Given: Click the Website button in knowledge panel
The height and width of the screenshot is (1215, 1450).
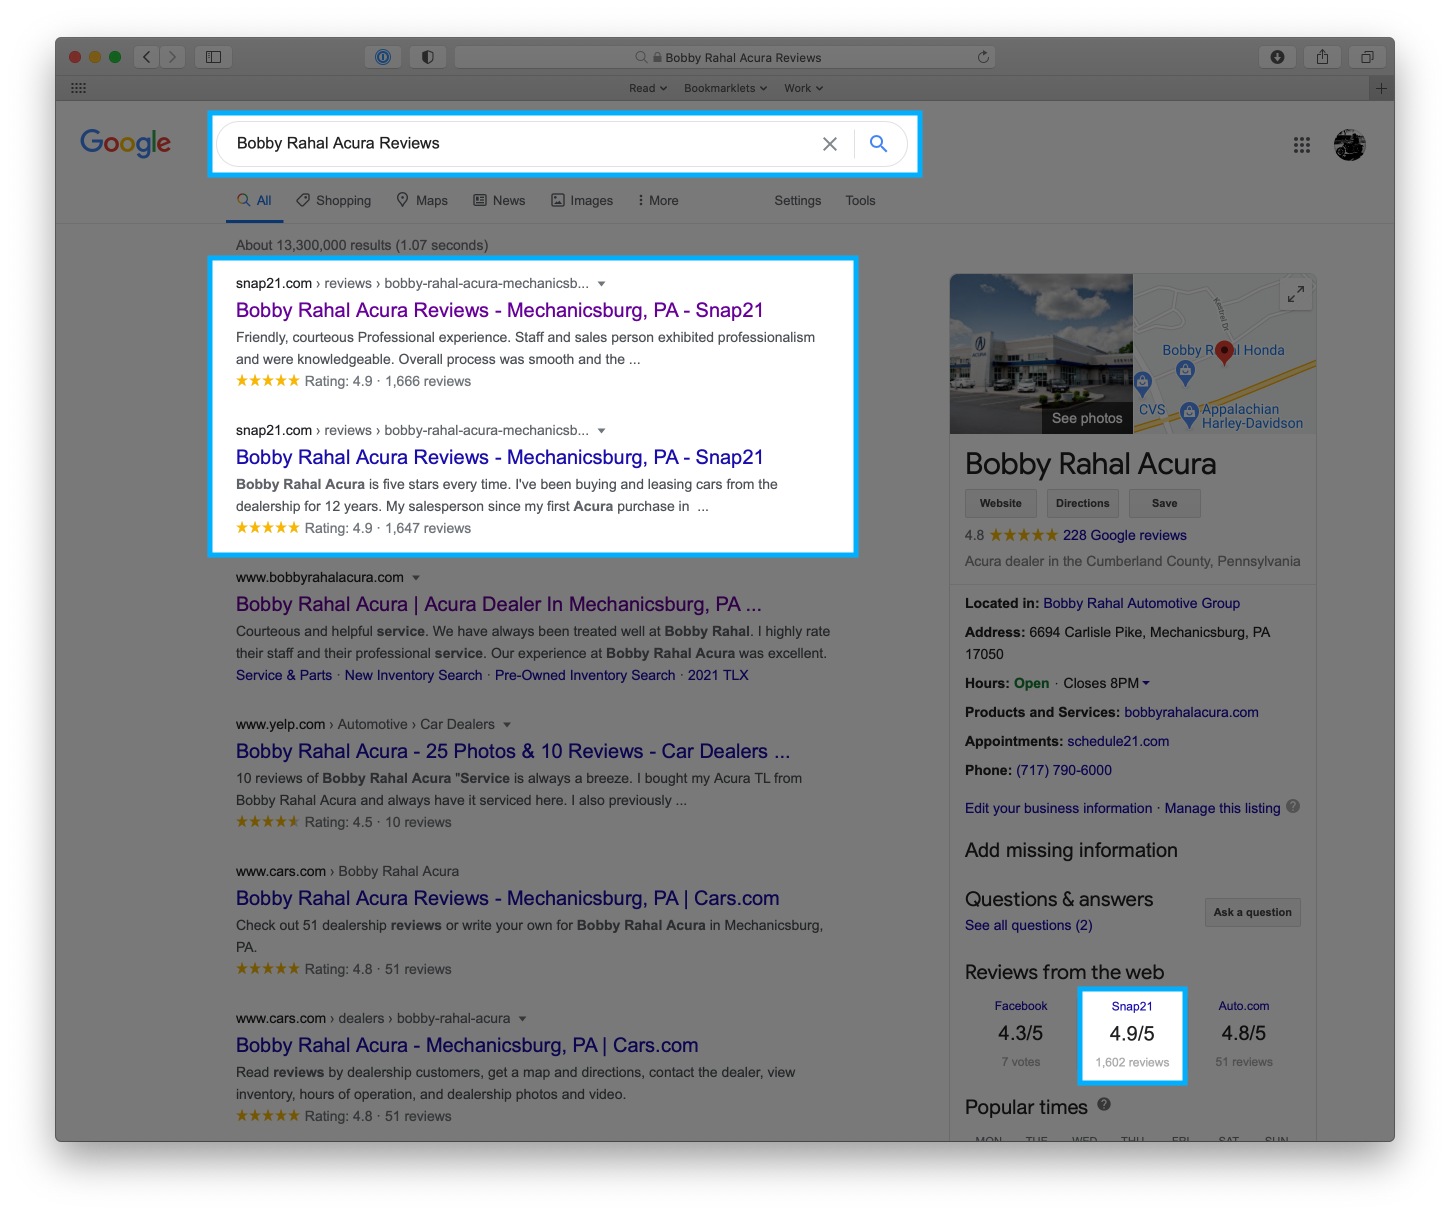Looking at the screenshot, I should (x=1001, y=503).
